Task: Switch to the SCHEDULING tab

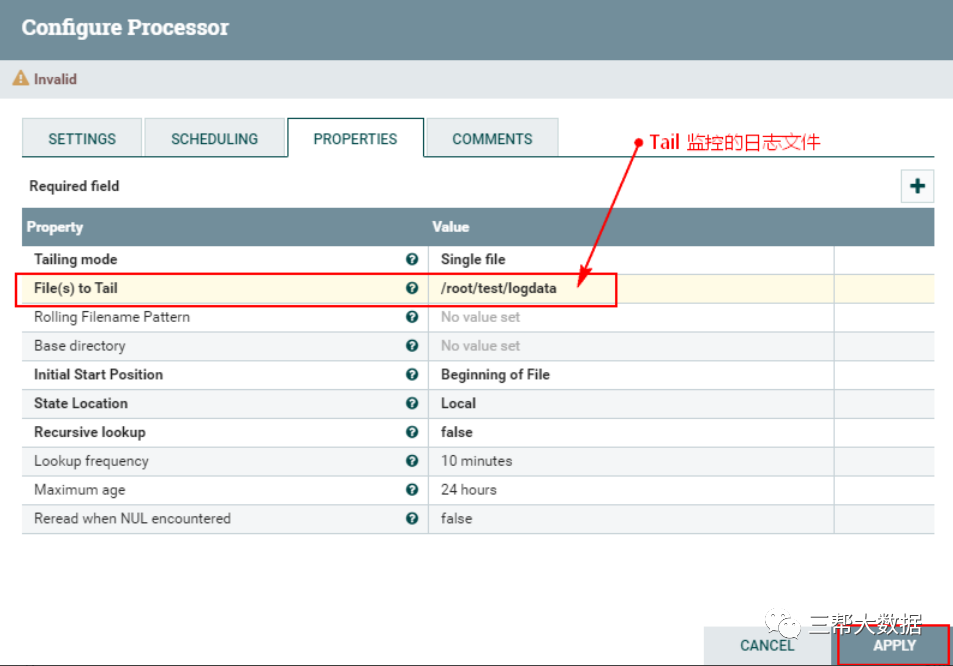Action: [x=214, y=139]
